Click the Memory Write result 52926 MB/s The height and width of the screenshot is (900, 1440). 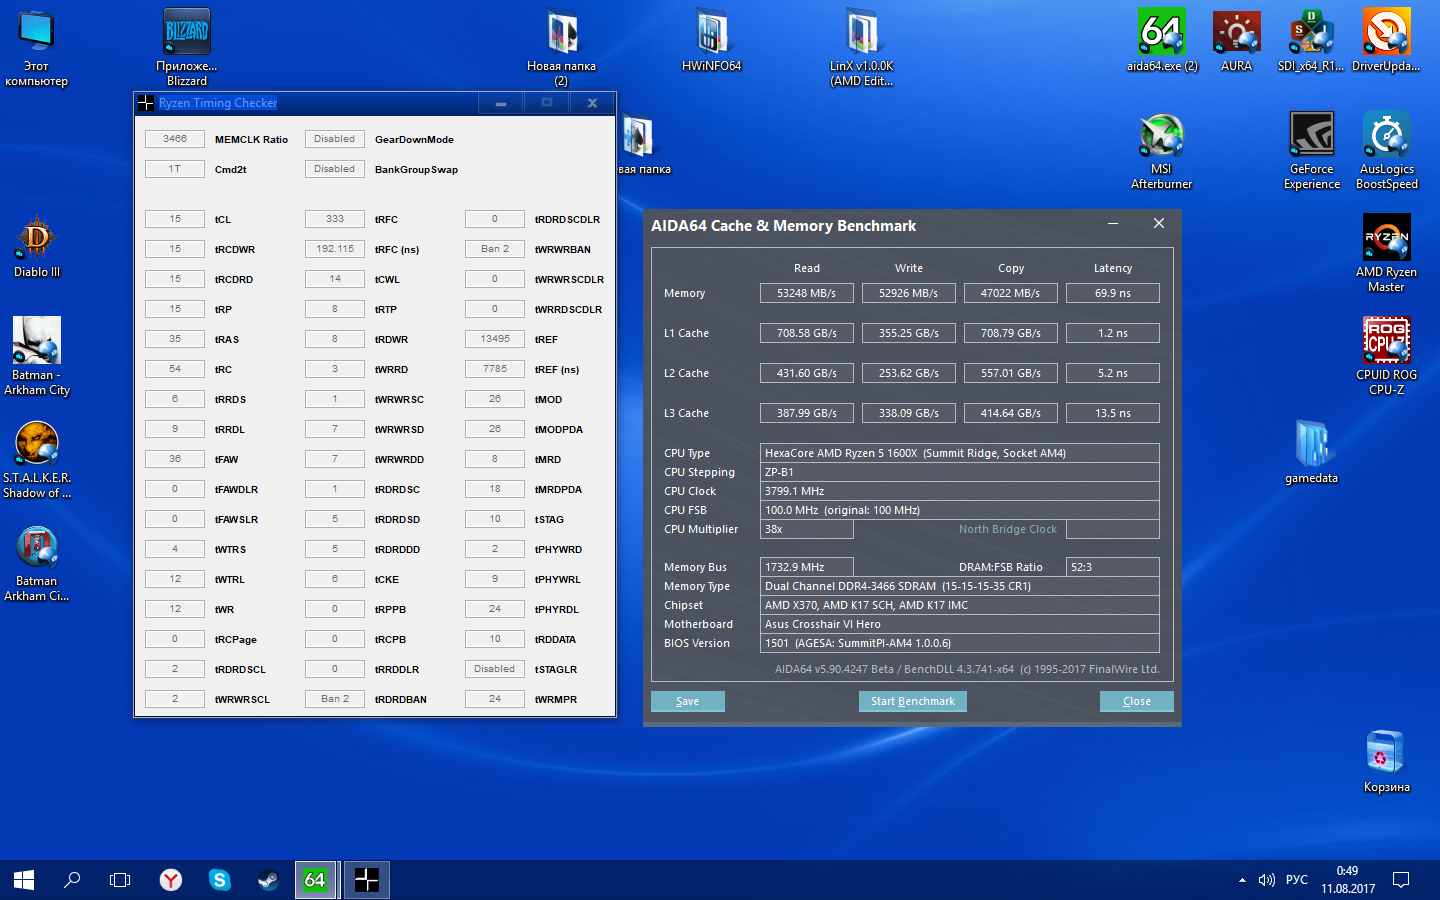coord(909,293)
